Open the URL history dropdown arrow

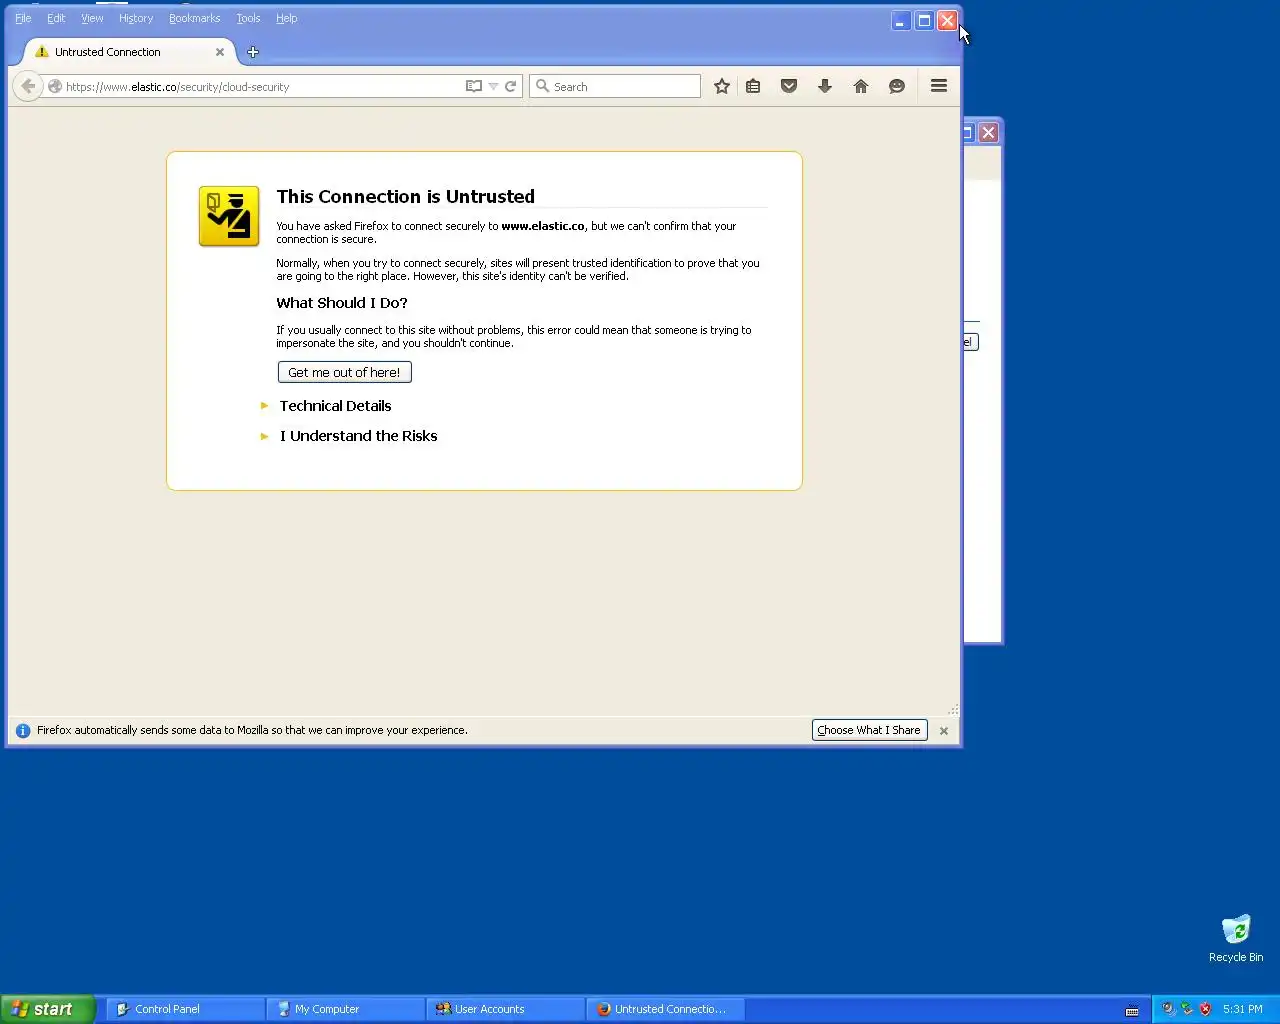pyautogui.click(x=493, y=87)
